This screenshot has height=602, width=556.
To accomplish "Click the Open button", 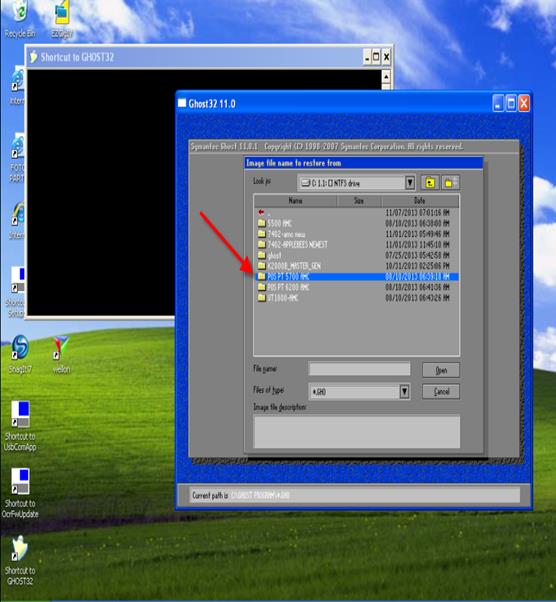I will [x=441, y=370].
